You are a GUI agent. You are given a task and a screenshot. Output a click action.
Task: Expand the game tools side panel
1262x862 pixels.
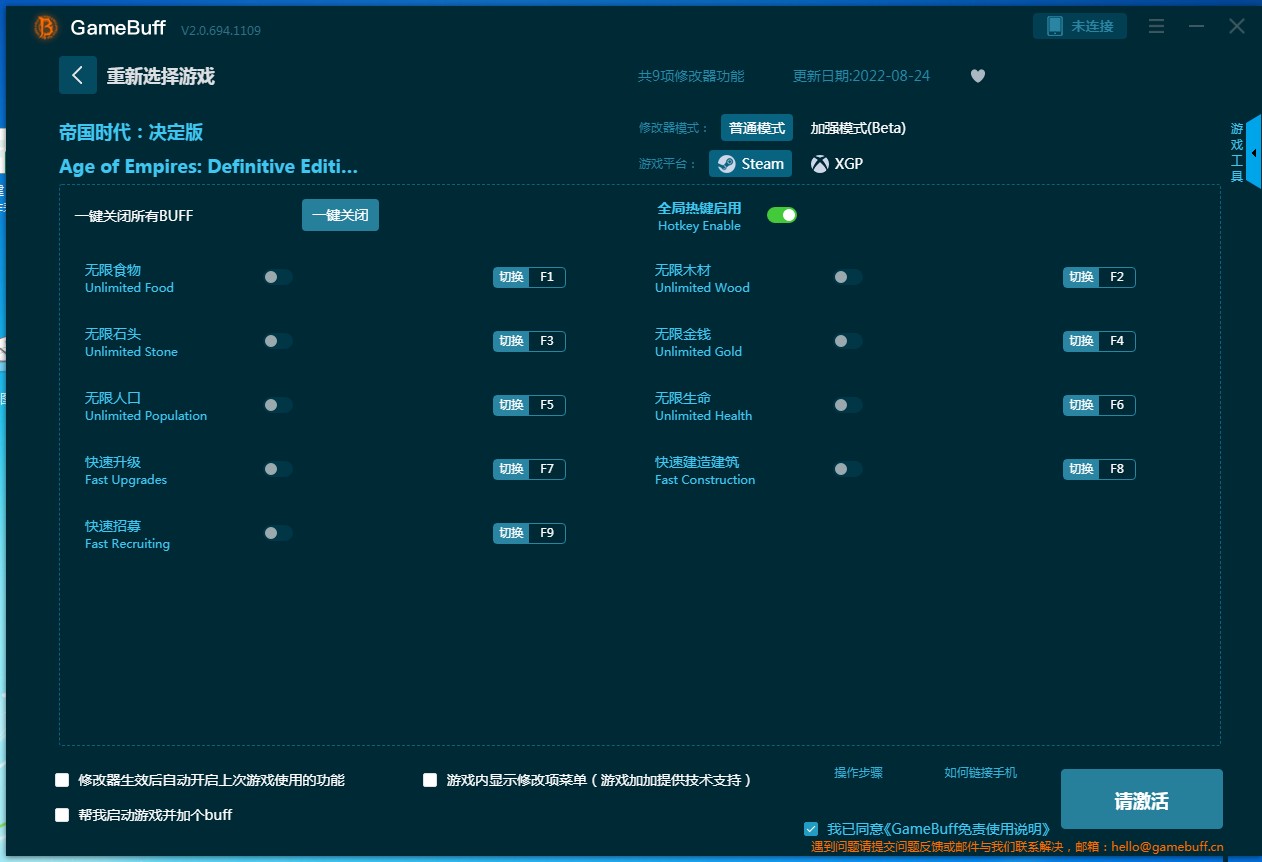[x=1253, y=153]
